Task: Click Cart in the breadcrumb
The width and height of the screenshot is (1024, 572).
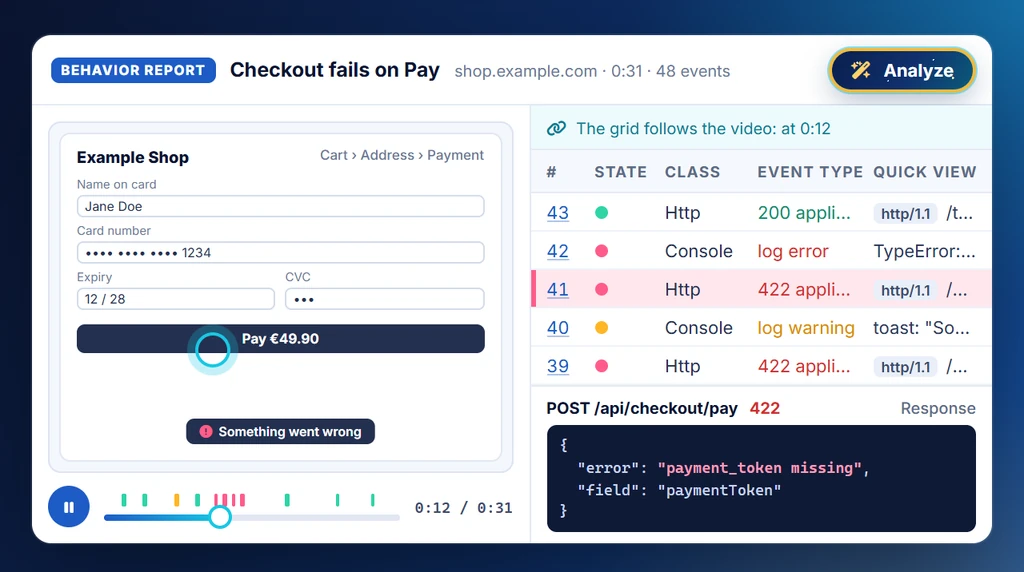Action: (334, 155)
